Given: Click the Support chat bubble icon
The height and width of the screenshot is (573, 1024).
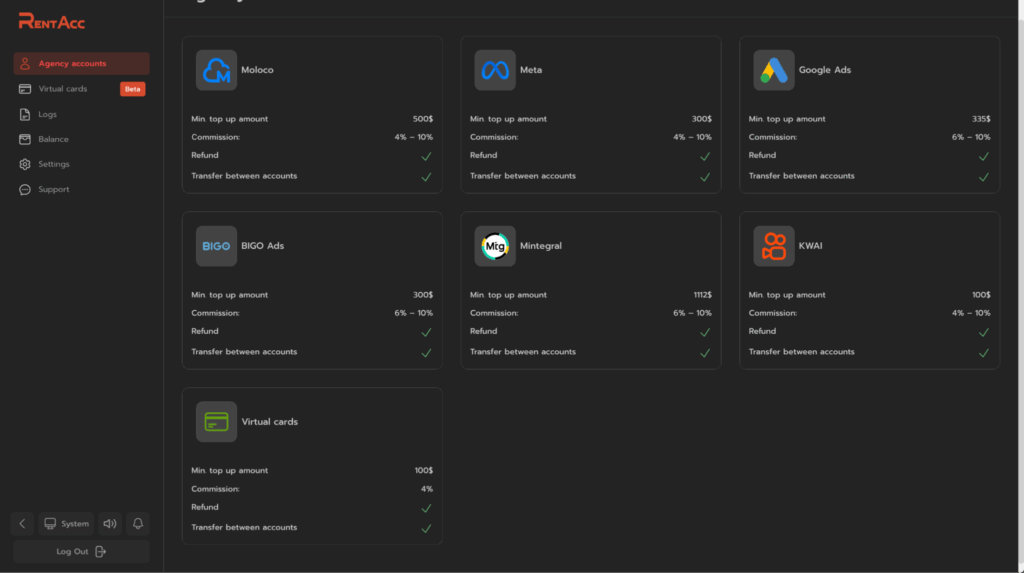Looking at the screenshot, I should pos(25,189).
